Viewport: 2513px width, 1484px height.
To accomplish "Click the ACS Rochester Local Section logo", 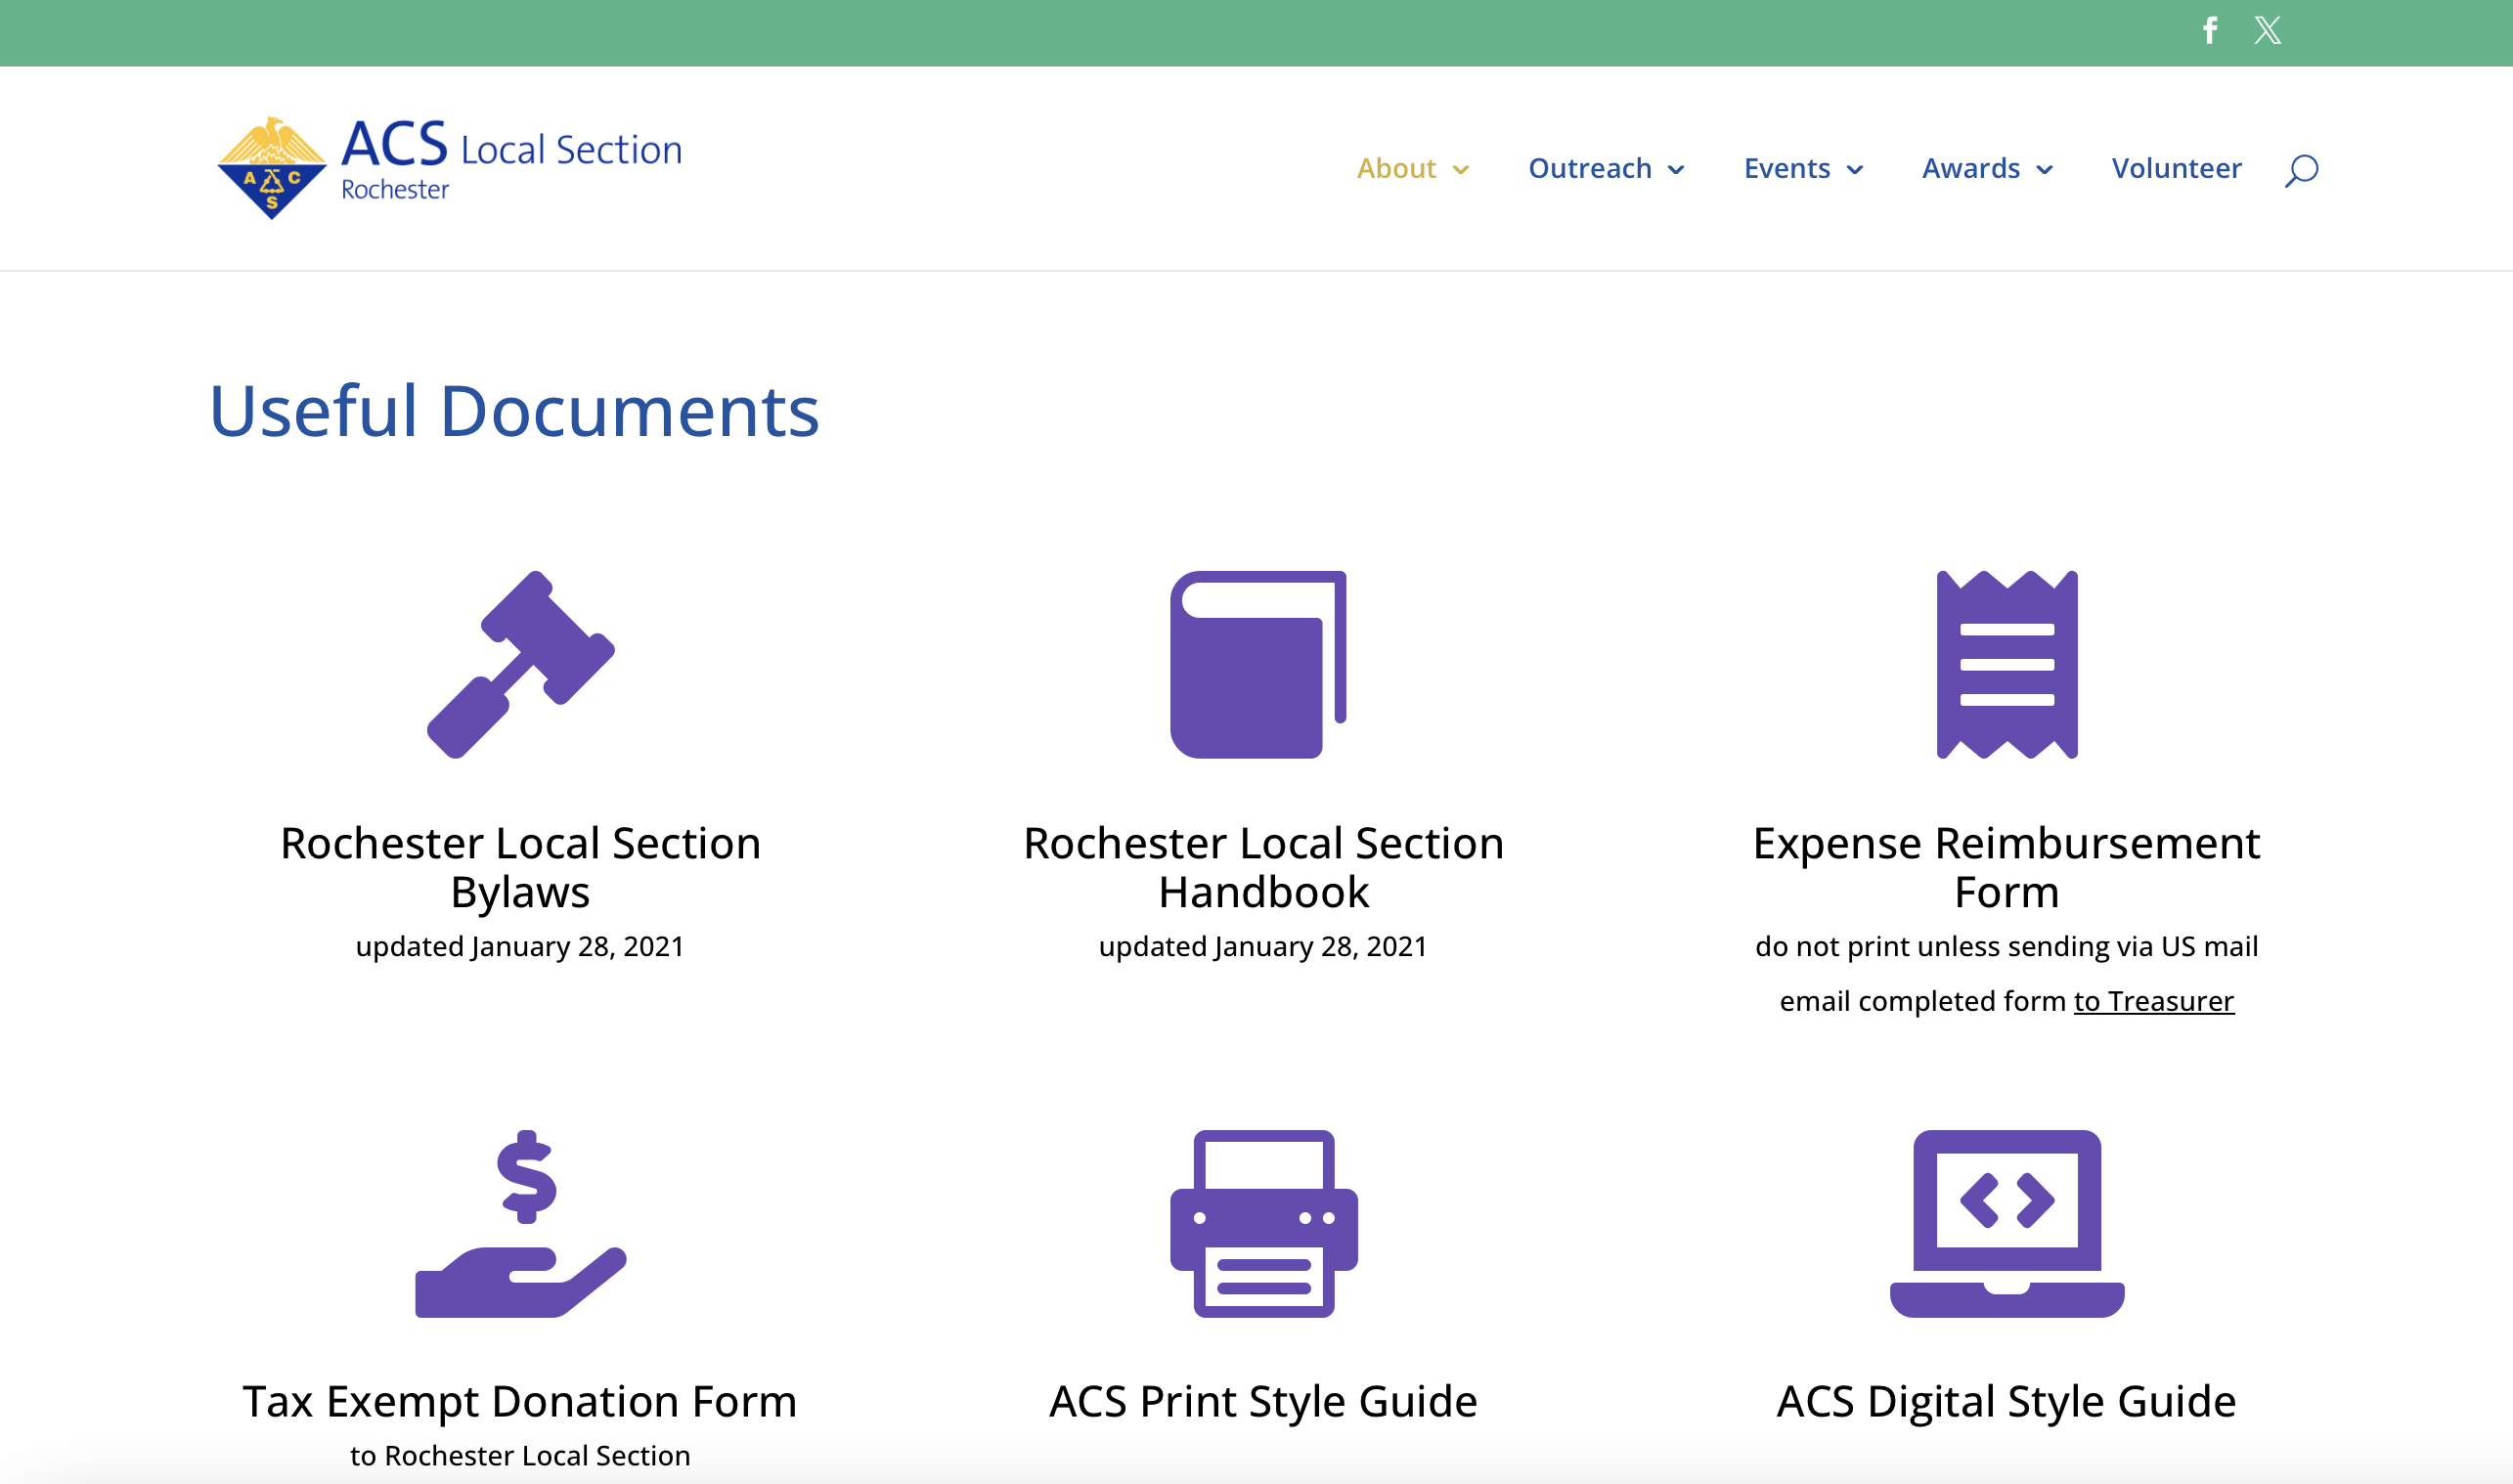I will pyautogui.click(x=450, y=167).
